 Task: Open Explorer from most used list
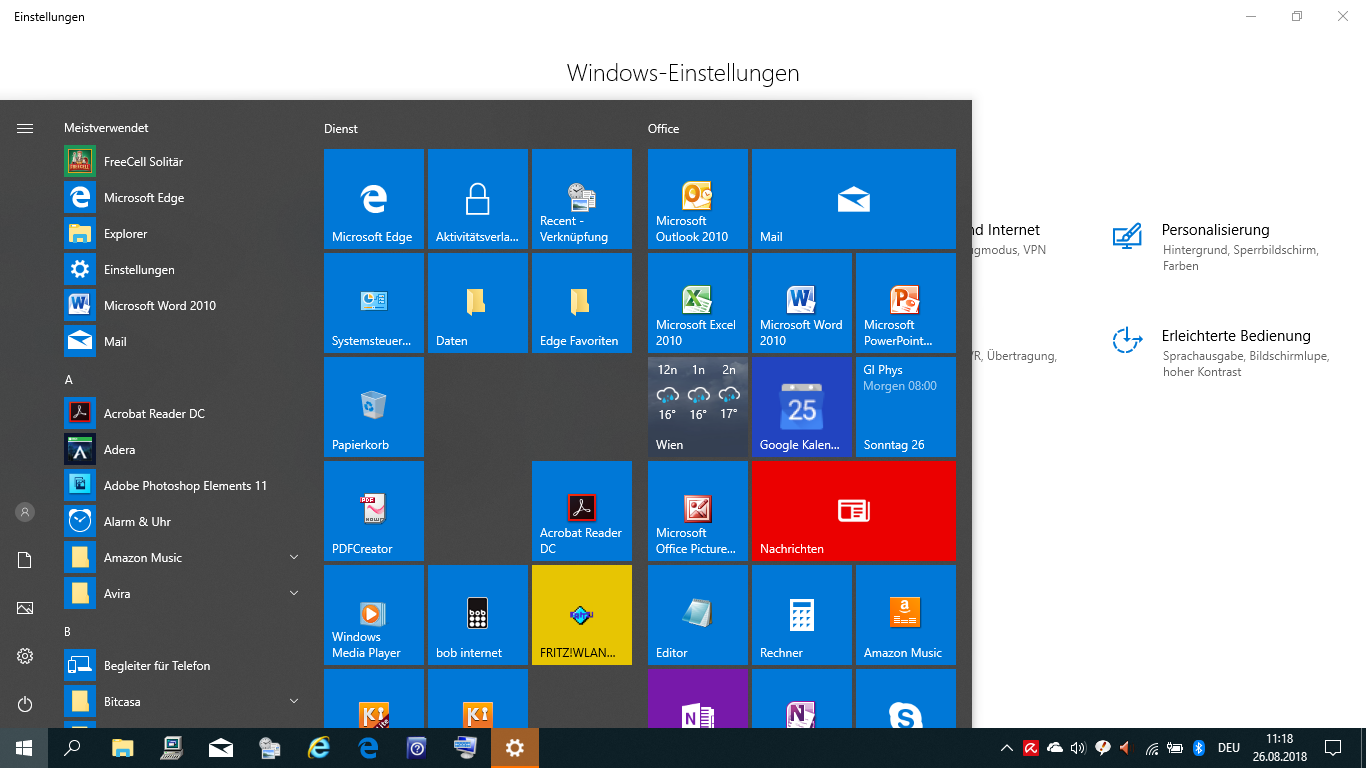[x=184, y=233]
